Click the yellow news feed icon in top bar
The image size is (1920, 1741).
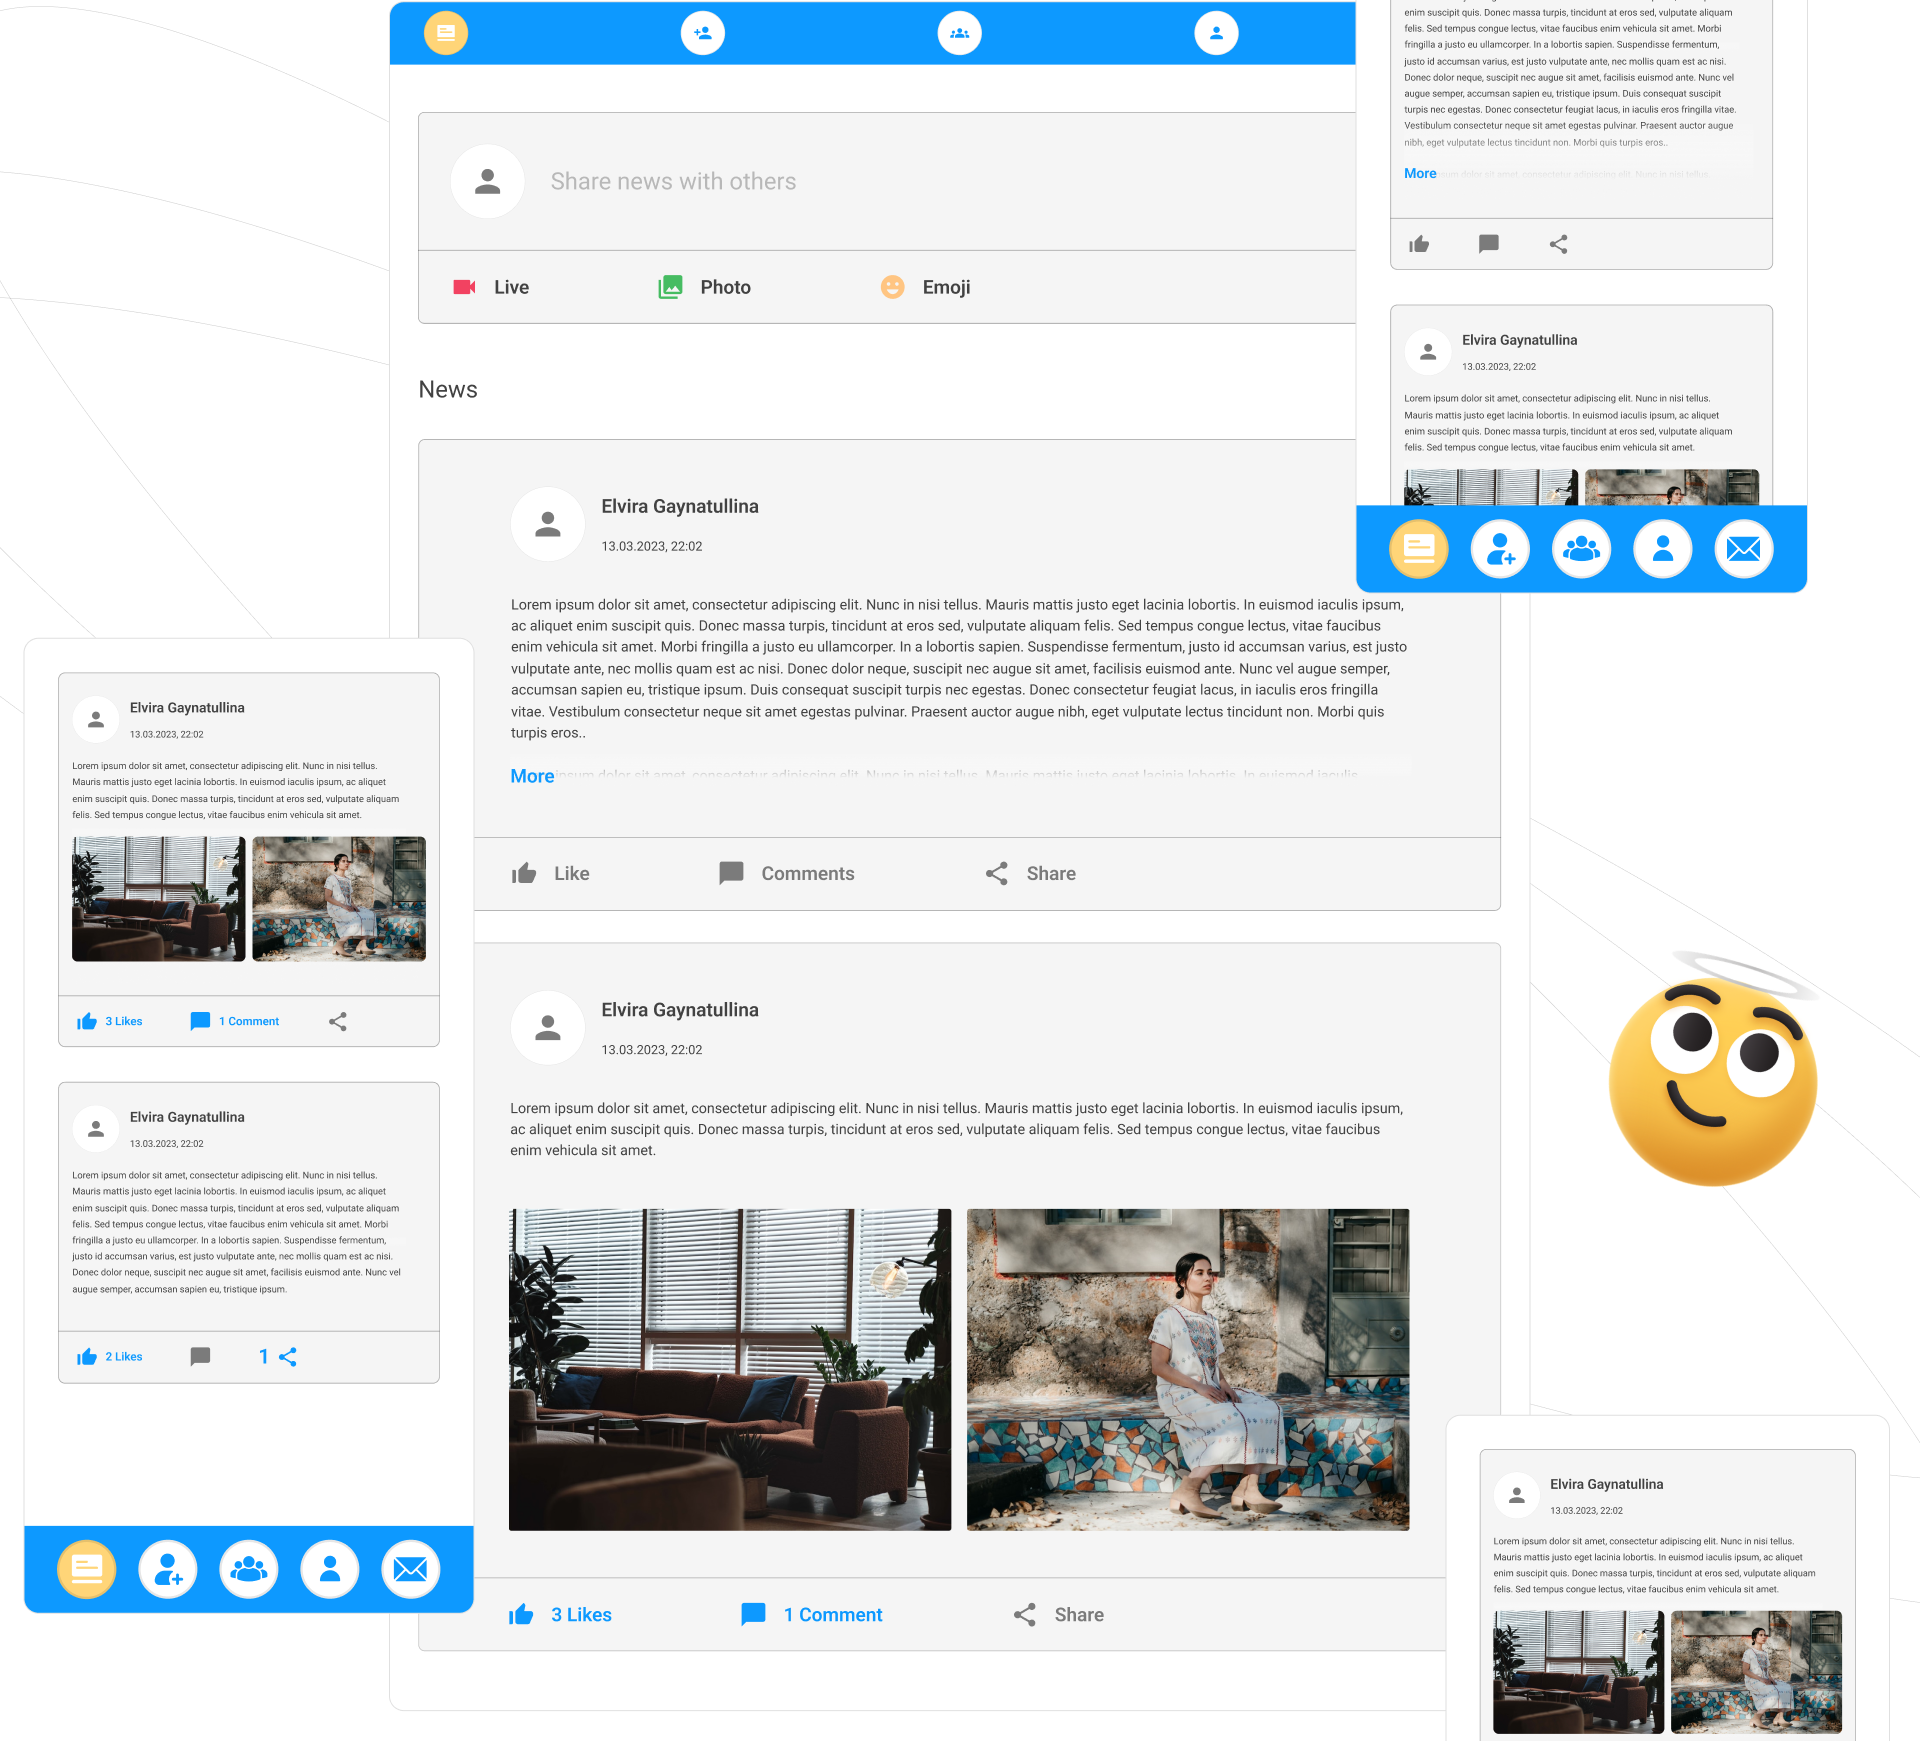tap(446, 33)
